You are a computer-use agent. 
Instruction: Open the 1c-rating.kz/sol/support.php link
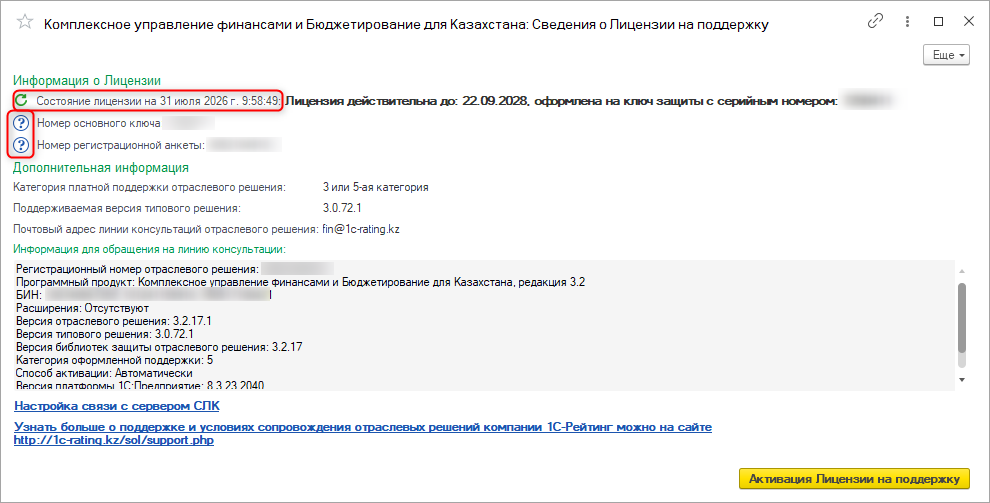pyautogui.click(x=114, y=441)
